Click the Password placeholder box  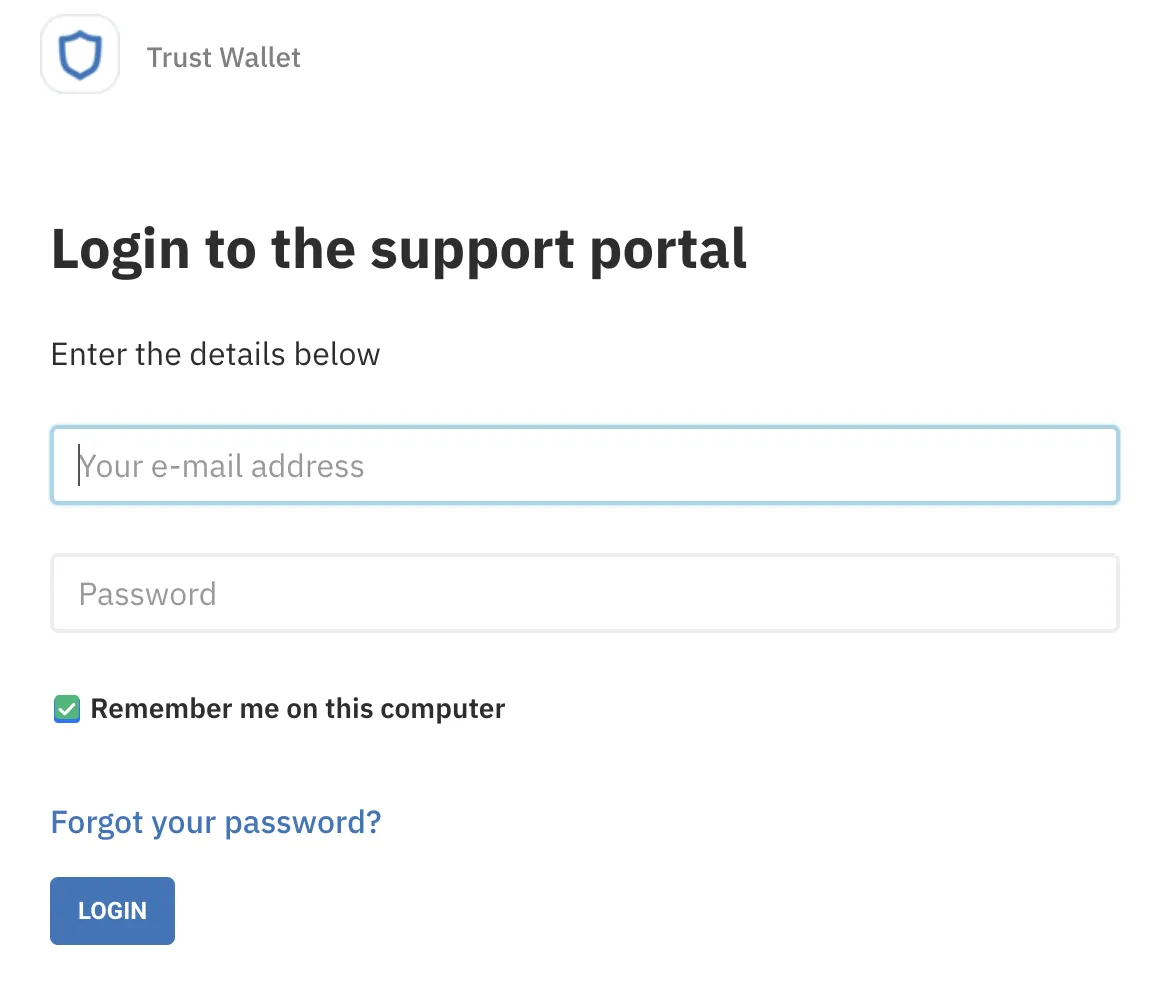coord(584,592)
